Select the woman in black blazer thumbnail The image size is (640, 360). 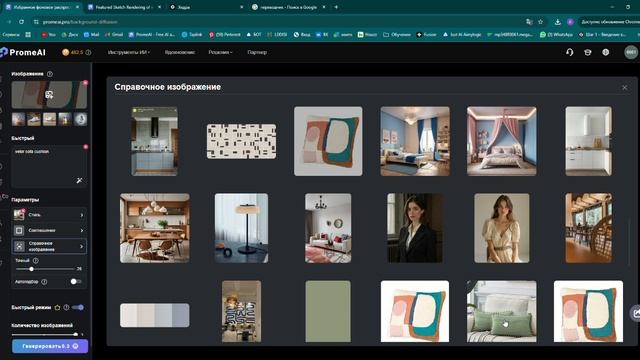pos(415,228)
